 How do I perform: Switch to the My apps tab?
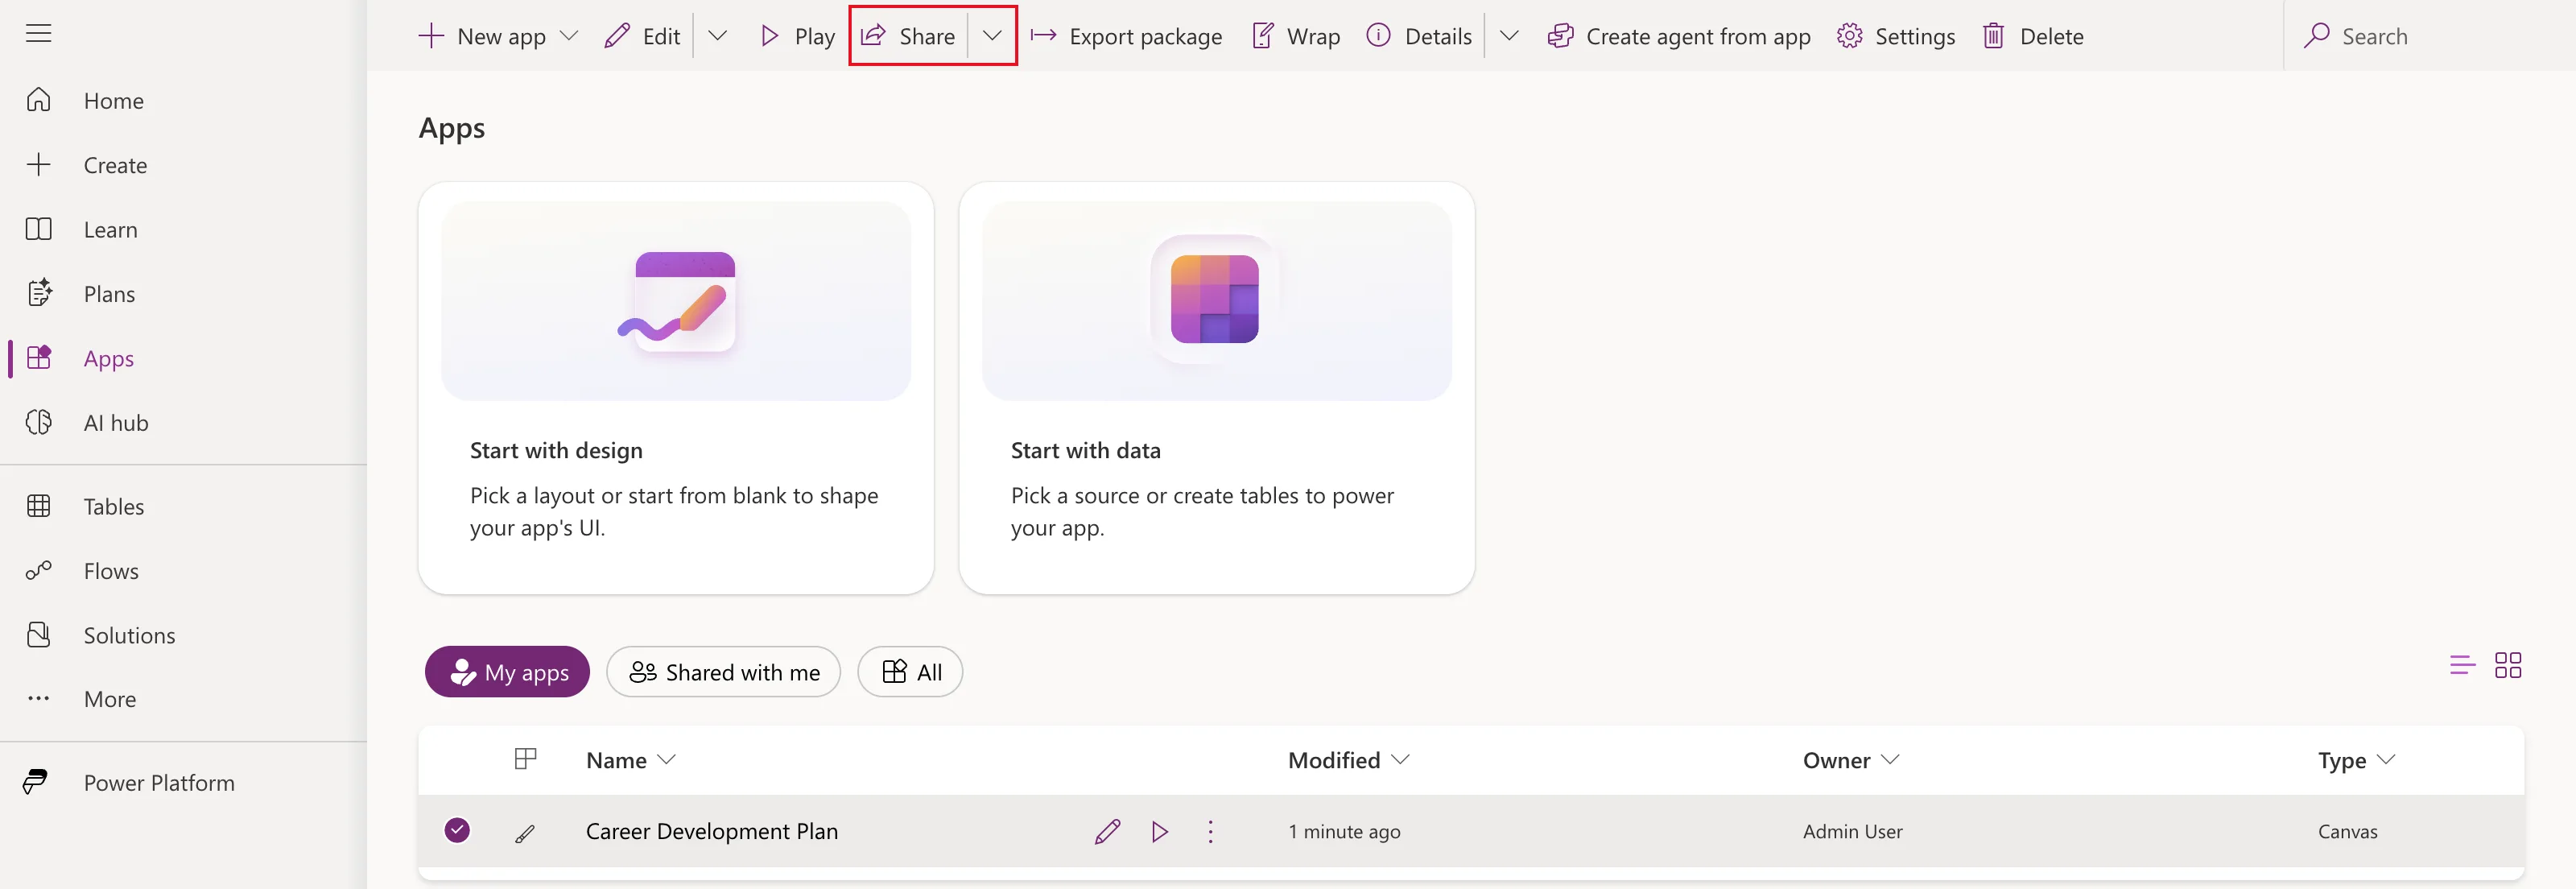[507, 672]
